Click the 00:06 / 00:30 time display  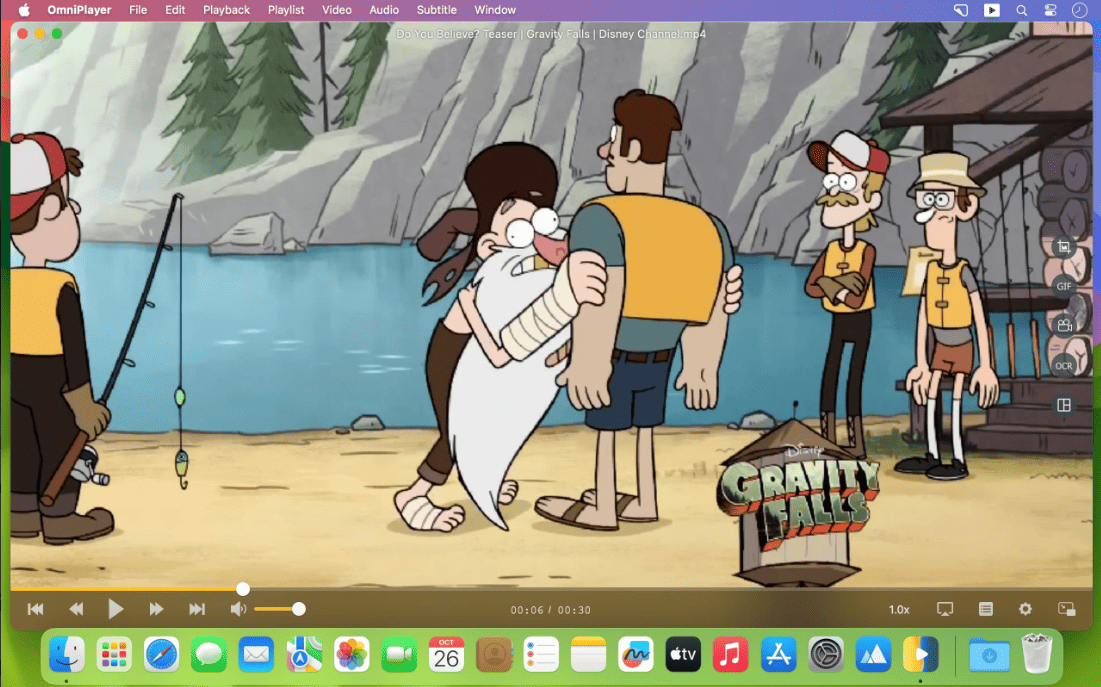point(550,610)
